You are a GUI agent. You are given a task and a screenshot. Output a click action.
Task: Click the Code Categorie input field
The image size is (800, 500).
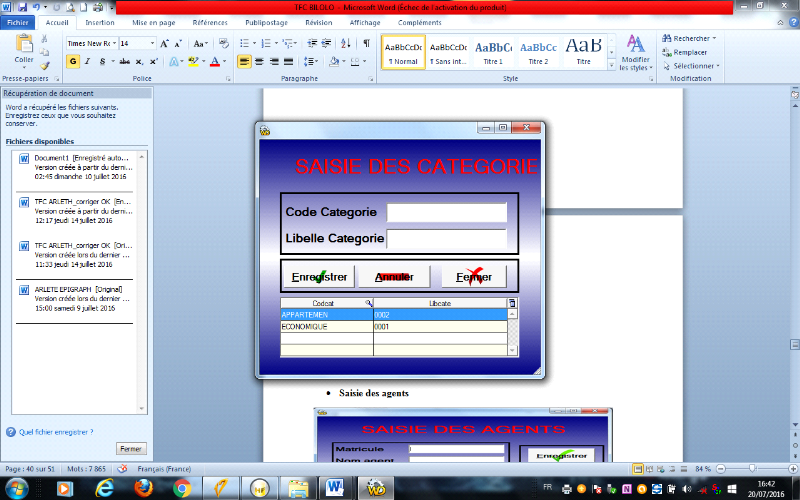tap(446, 212)
